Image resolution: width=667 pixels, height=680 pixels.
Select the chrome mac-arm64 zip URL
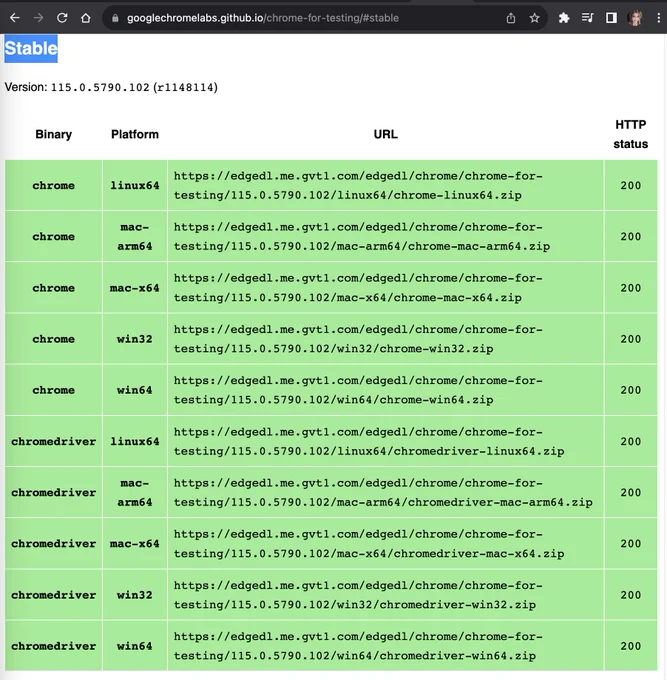pos(362,237)
